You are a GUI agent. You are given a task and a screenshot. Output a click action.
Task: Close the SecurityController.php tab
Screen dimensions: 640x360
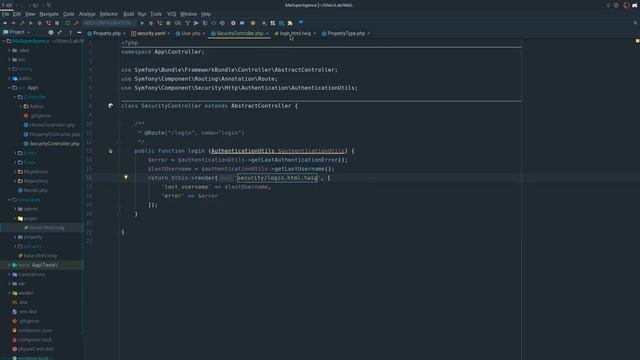click(x=267, y=33)
